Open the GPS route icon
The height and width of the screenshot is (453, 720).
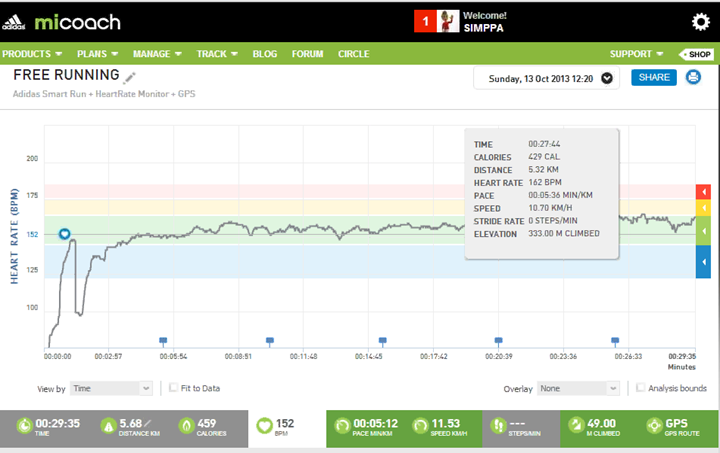(x=654, y=426)
